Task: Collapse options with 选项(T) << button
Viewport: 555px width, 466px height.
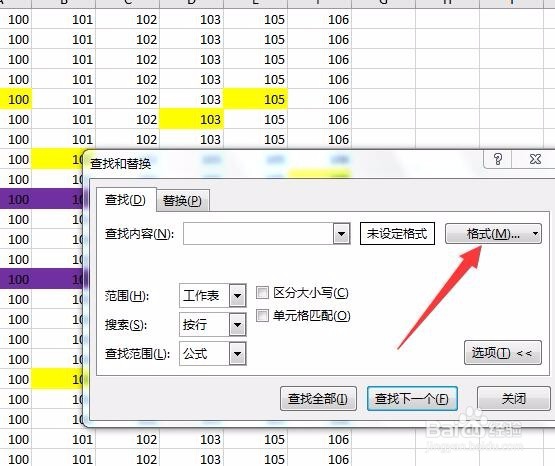Action: click(503, 353)
